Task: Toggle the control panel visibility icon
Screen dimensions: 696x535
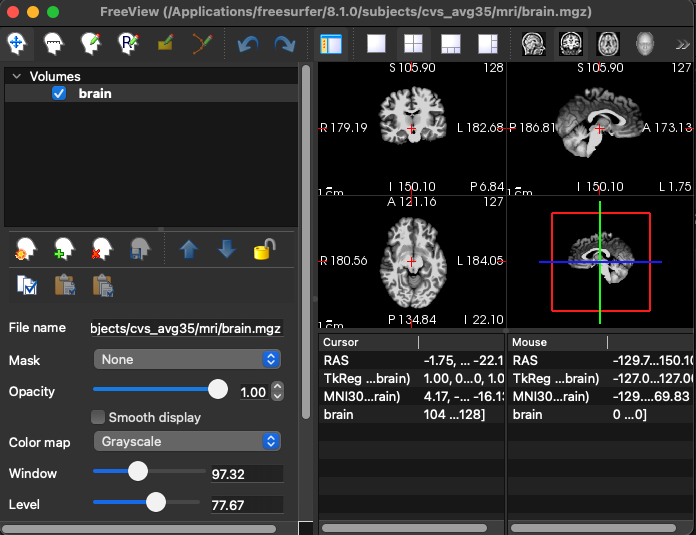Action: [331, 44]
